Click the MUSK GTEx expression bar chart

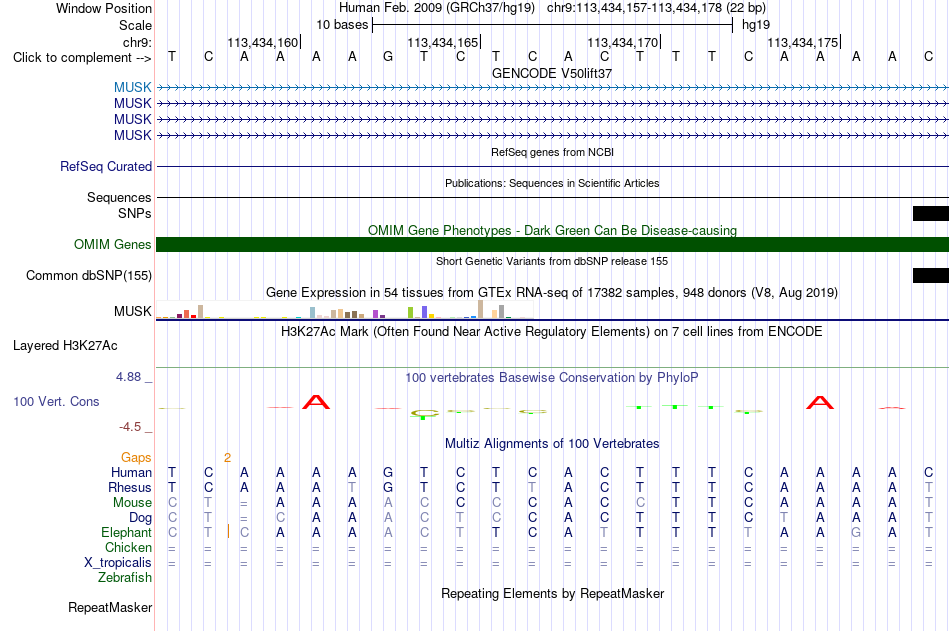344,311
